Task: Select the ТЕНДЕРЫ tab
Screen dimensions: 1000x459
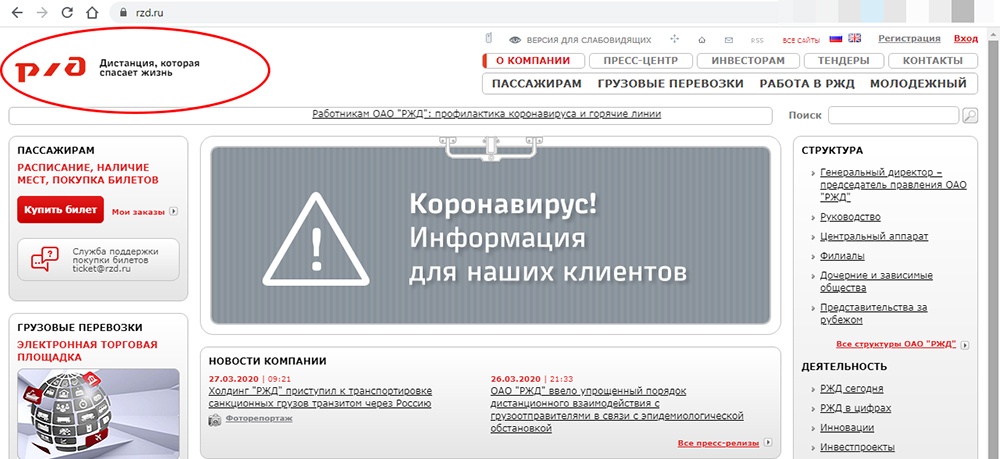Action: tap(844, 61)
